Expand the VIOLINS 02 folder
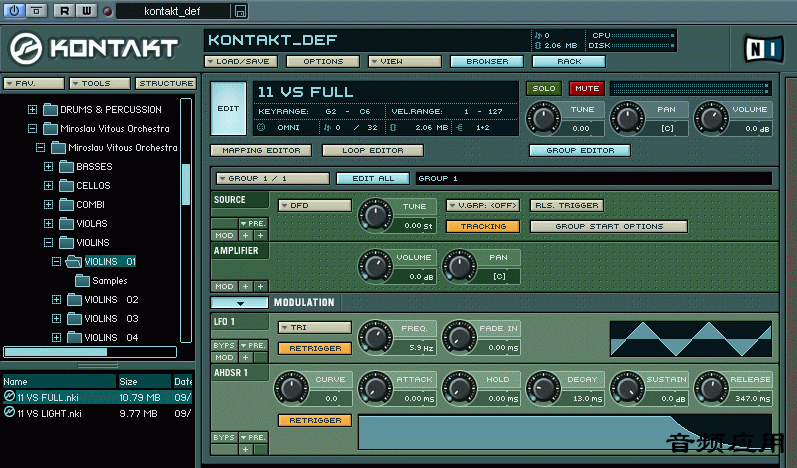Viewport: 797px width, 468px height. (56, 299)
